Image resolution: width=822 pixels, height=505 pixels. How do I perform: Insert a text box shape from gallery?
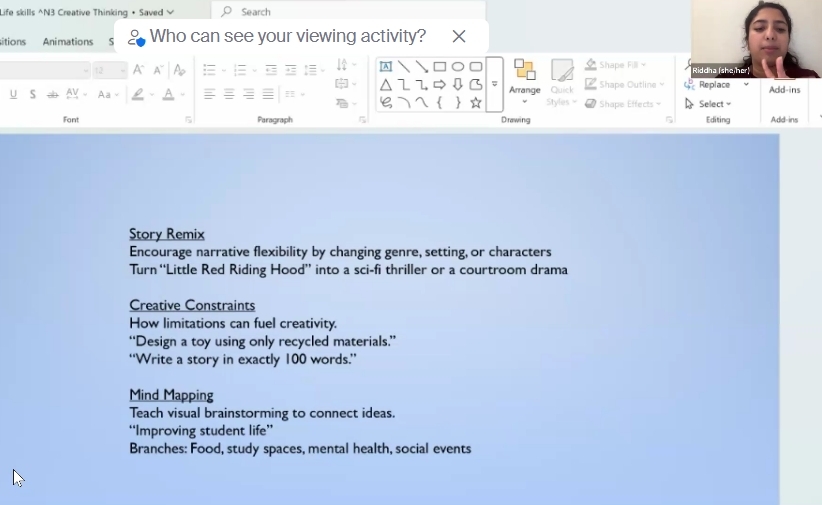coord(386,67)
